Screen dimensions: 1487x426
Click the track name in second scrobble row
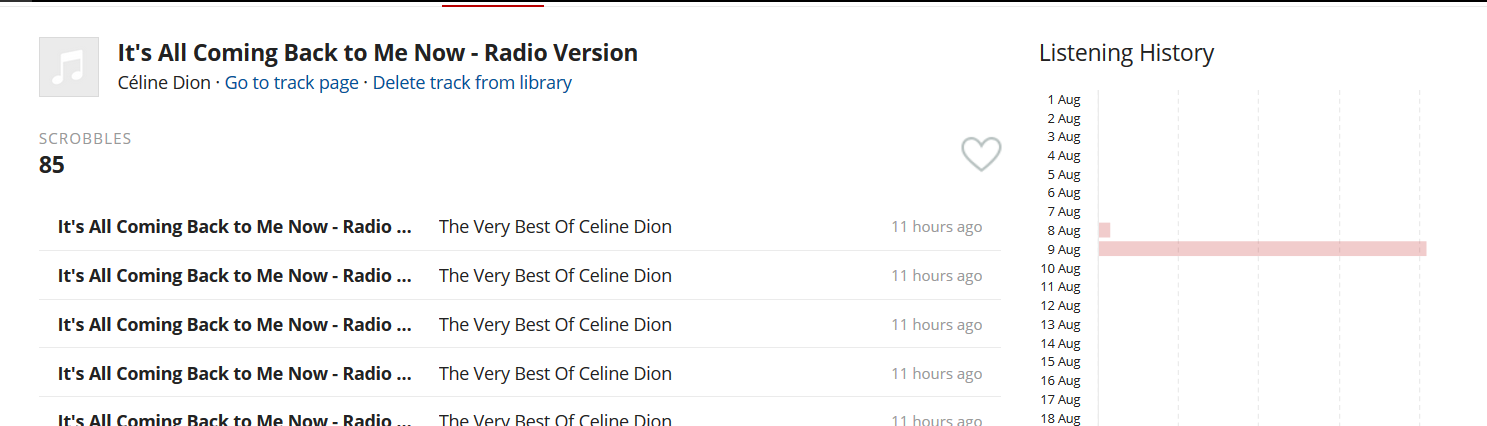[x=235, y=276]
